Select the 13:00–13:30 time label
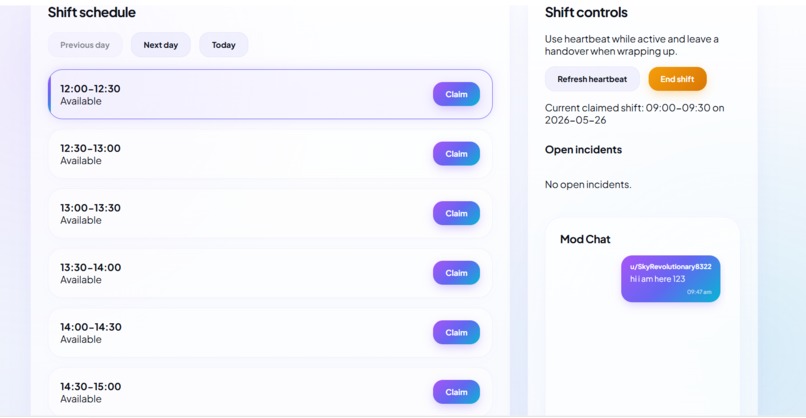 [x=90, y=208]
